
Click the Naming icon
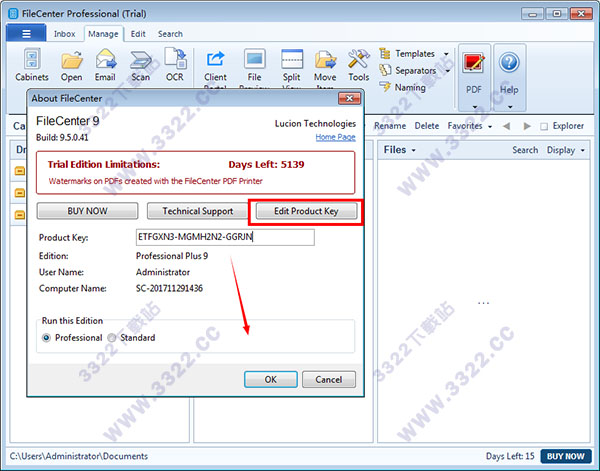385,87
